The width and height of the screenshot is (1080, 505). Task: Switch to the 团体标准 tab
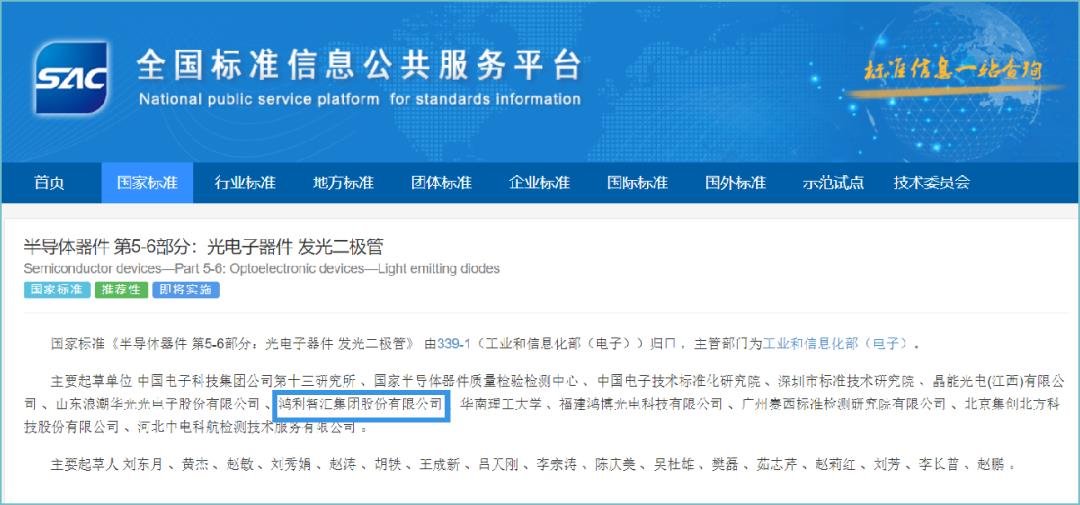(441, 183)
